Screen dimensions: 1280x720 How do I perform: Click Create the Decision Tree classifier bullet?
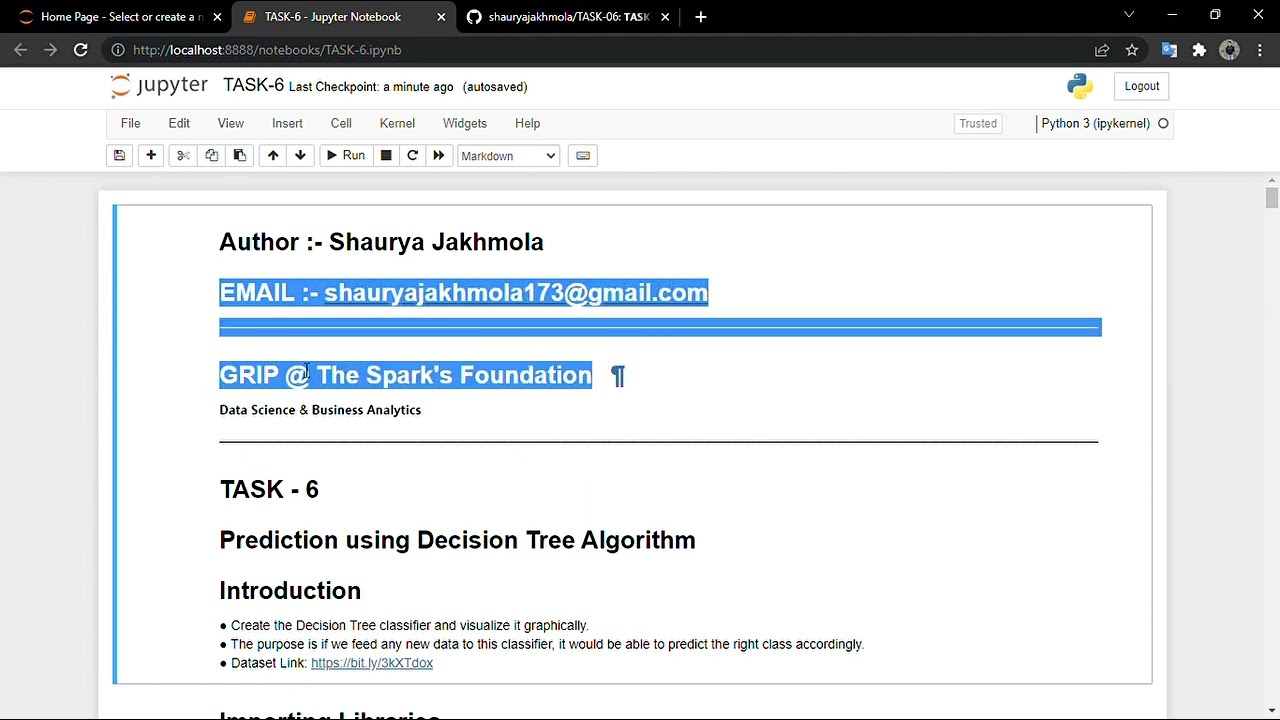(x=404, y=626)
